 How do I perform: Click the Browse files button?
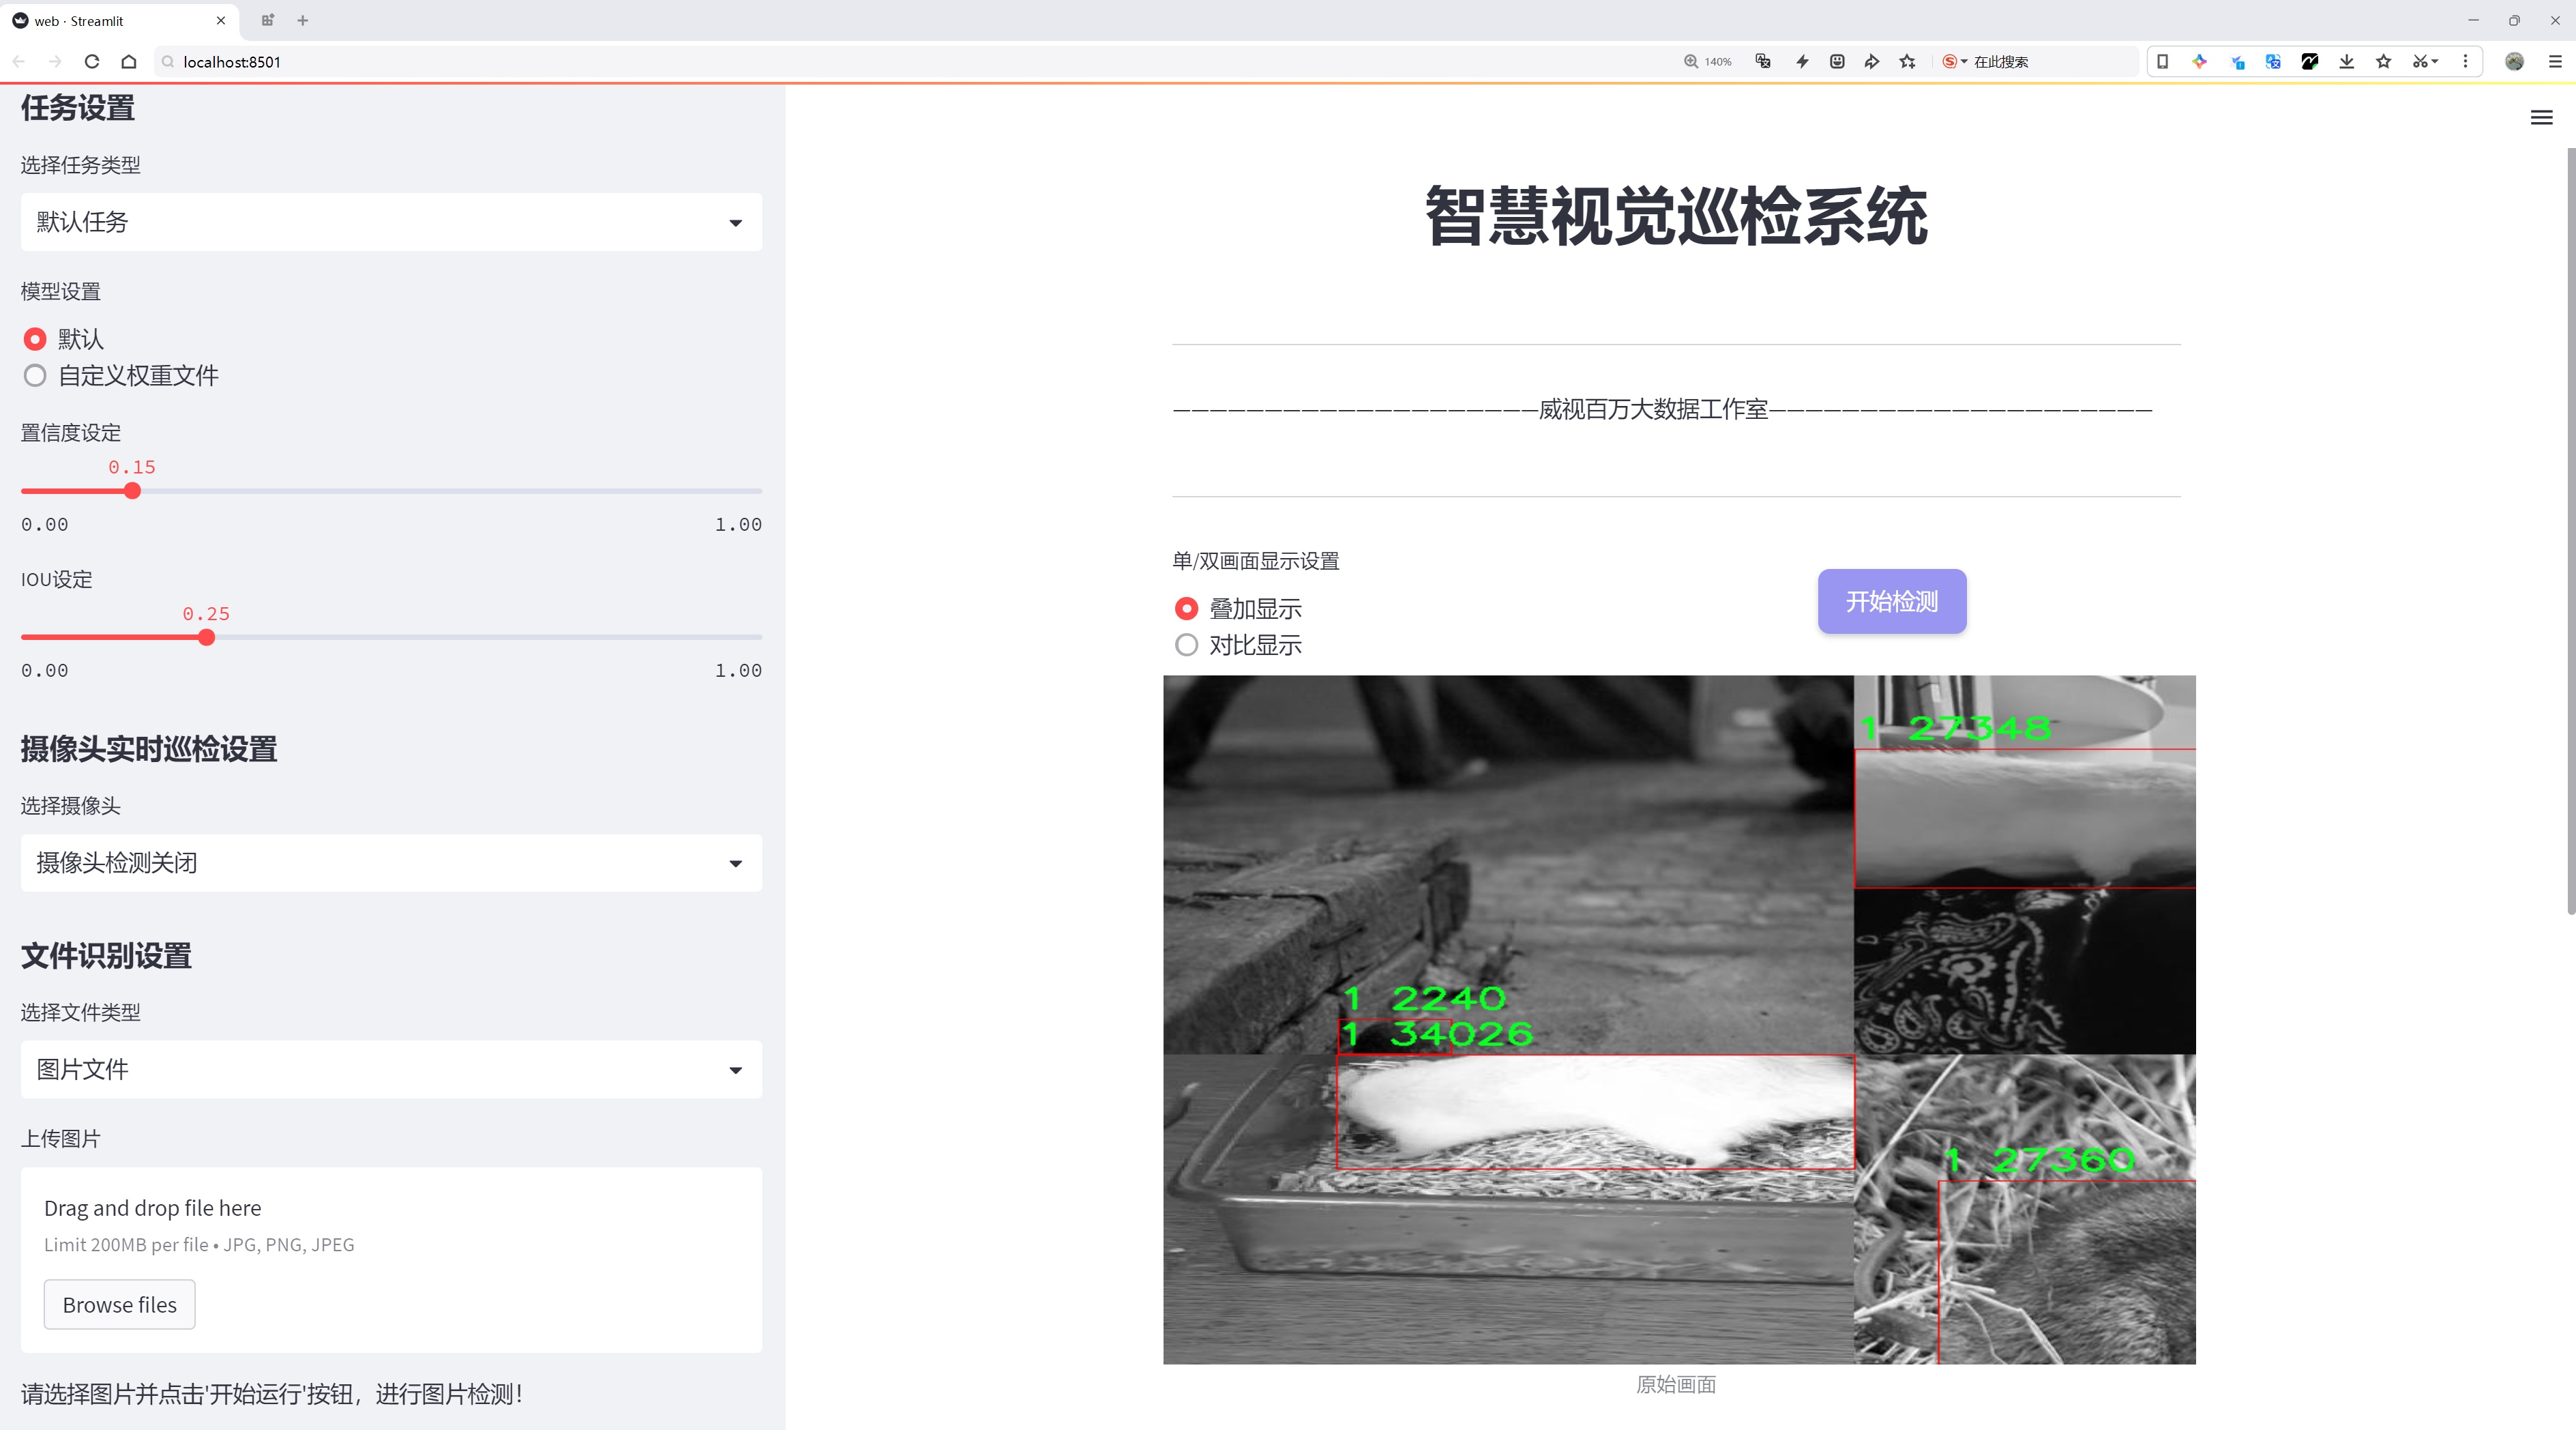[119, 1304]
